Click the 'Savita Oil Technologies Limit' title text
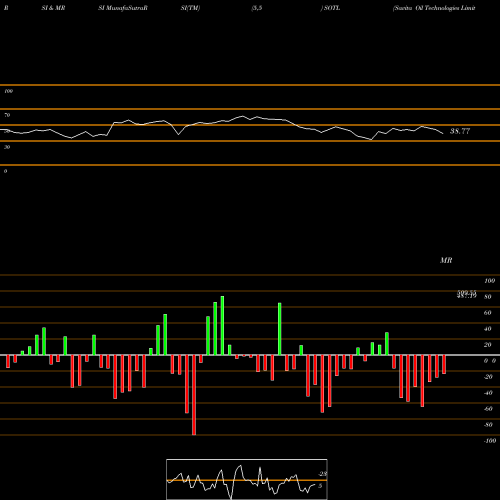Screen dimensions: 500x500 [x=434, y=8]
